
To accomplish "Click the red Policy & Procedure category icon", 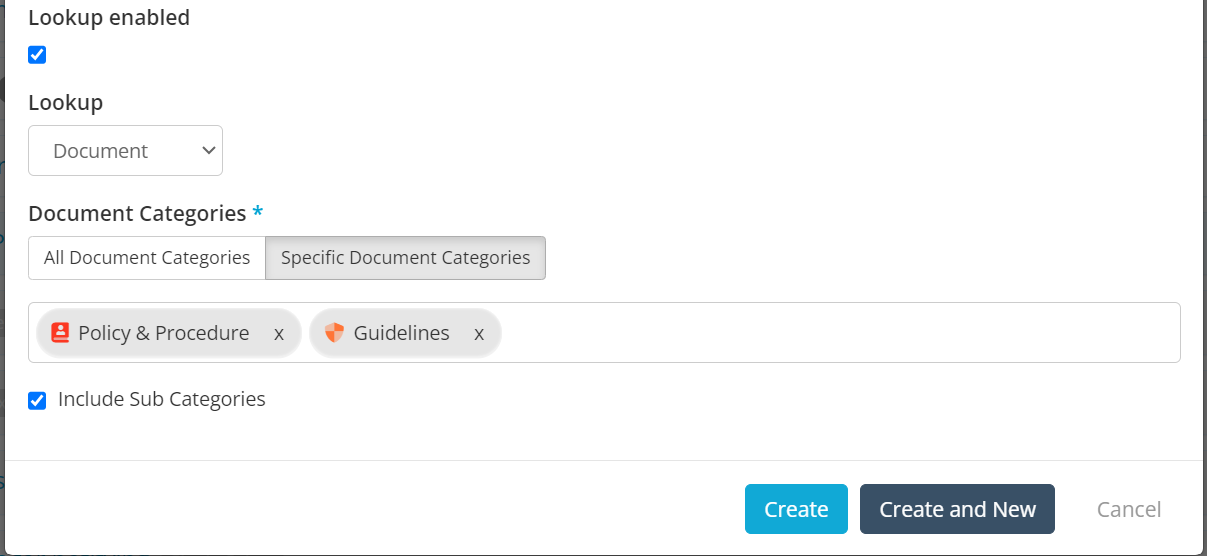I will (x=60, y=333).
